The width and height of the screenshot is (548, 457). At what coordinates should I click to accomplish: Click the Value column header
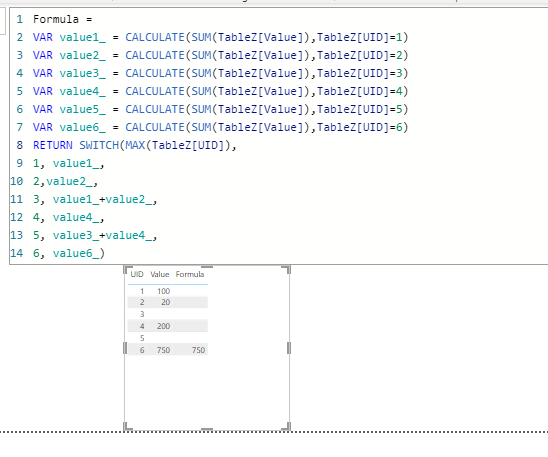pyautogui.click(x=160, y=274)
